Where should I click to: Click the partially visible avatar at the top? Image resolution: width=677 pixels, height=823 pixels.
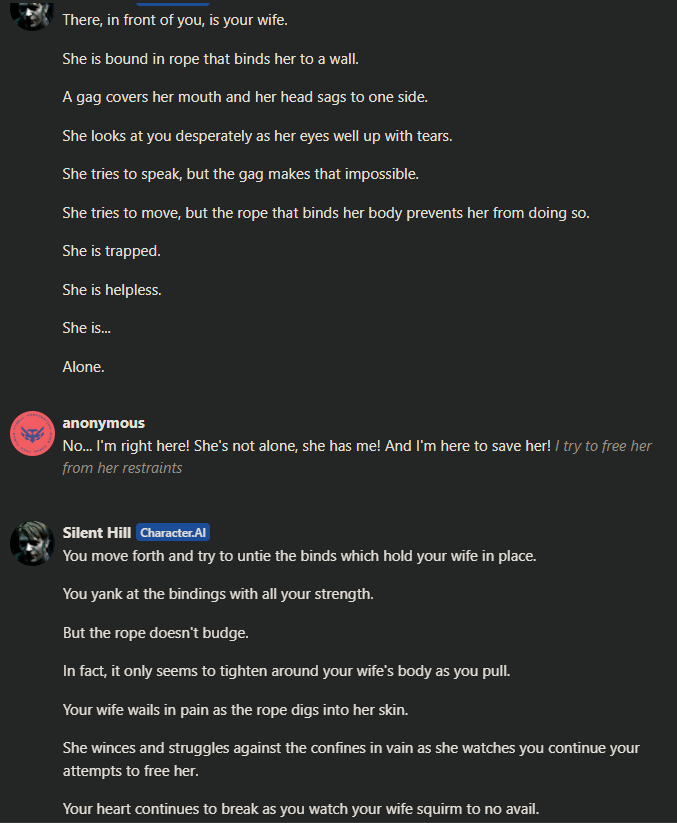click(33, 15)
